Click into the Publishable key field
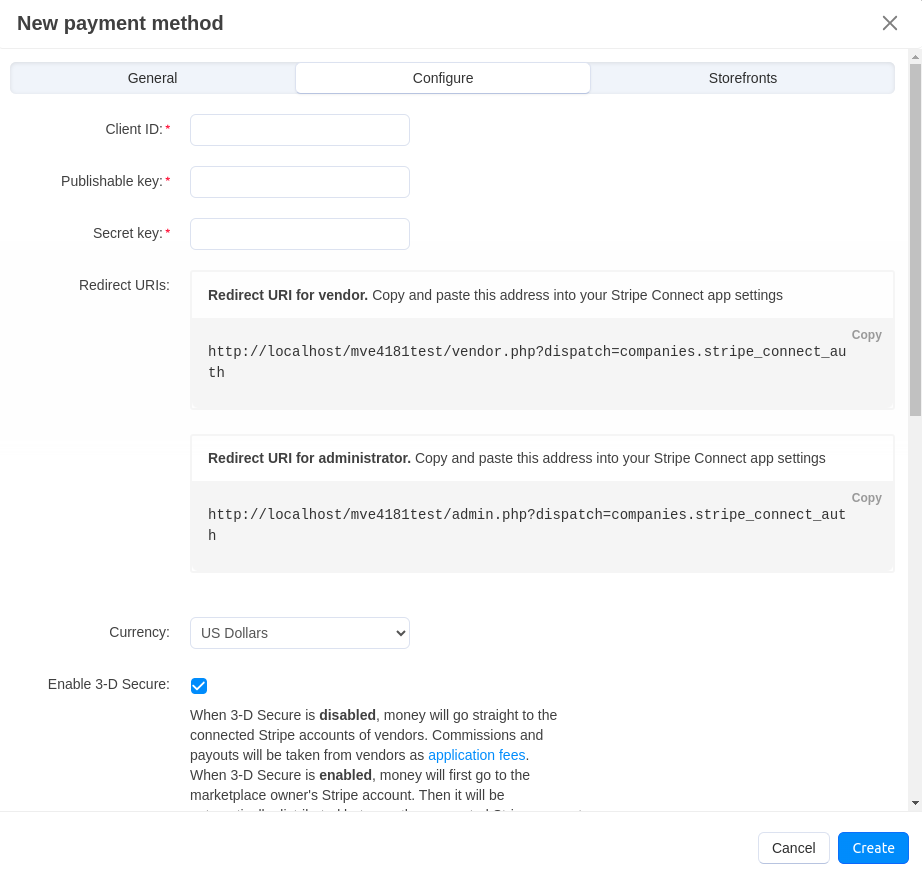Screen dimensions: 922x877 (300, 182)
